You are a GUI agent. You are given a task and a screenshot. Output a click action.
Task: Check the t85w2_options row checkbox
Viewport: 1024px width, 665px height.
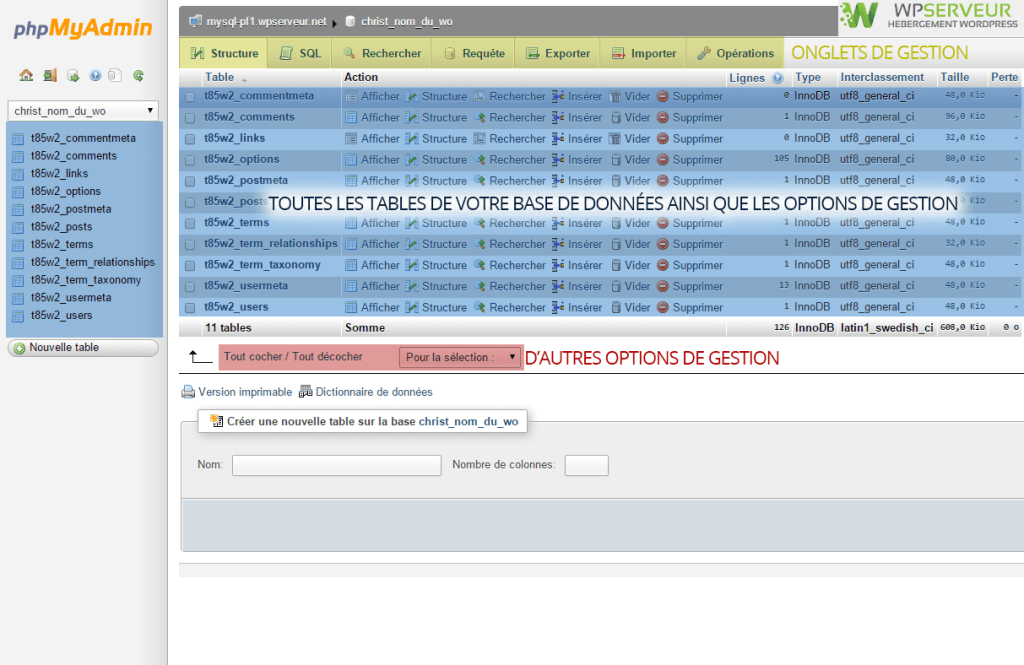click(x=190, y=160)
